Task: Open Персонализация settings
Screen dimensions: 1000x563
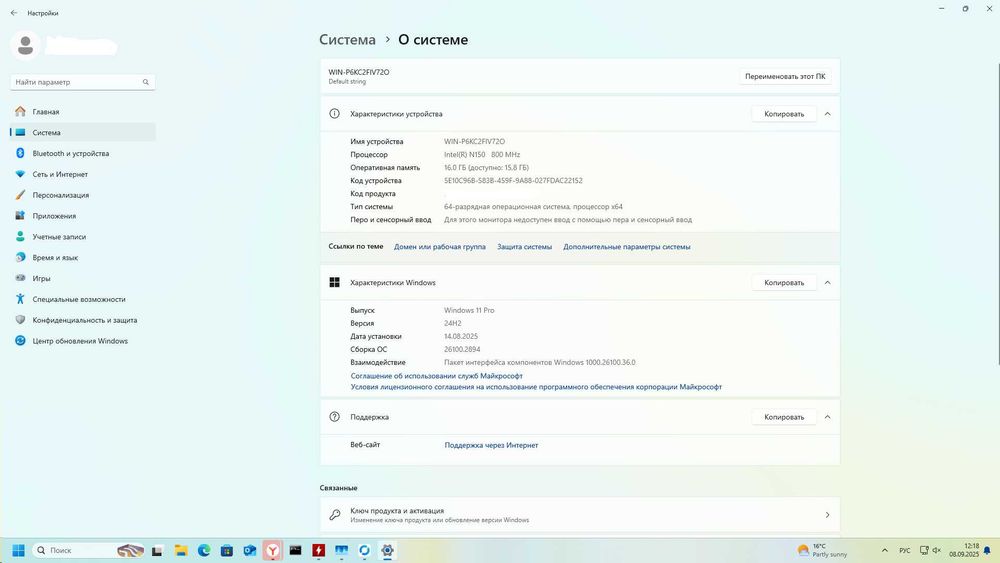Action: click(83, 195)
